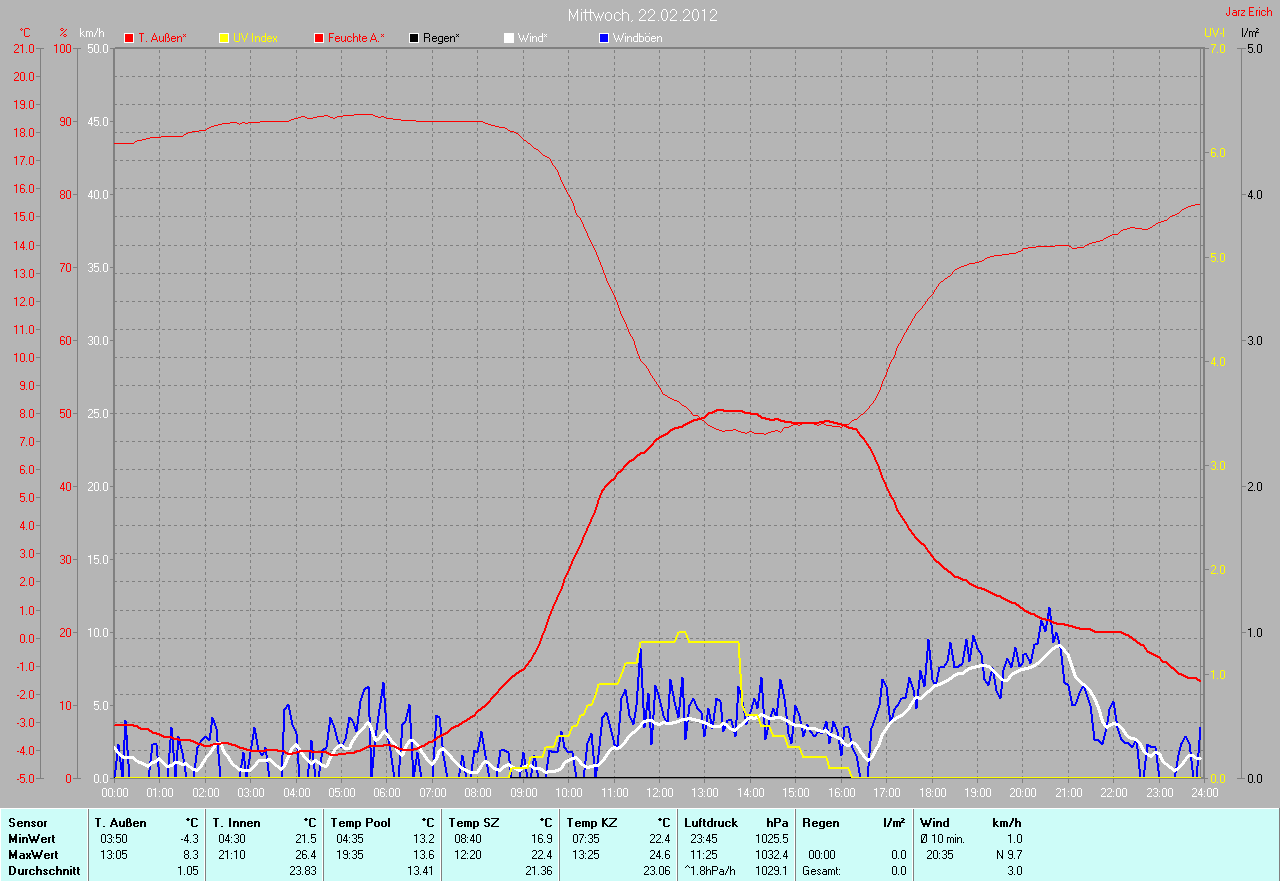The width and height of the screenshot is (1280, 881).
Task: Select the "T. Innen" column header
Action: (x=236, y=823)
